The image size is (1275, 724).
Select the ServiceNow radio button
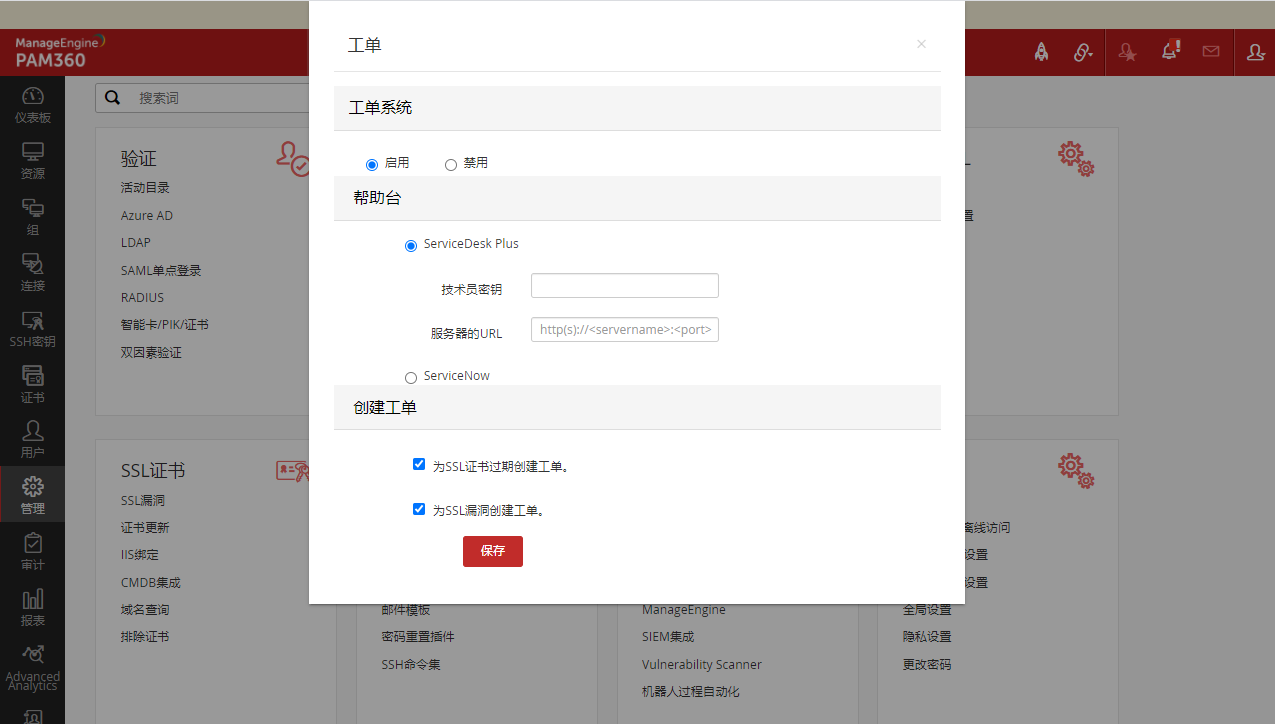(411, 377)
